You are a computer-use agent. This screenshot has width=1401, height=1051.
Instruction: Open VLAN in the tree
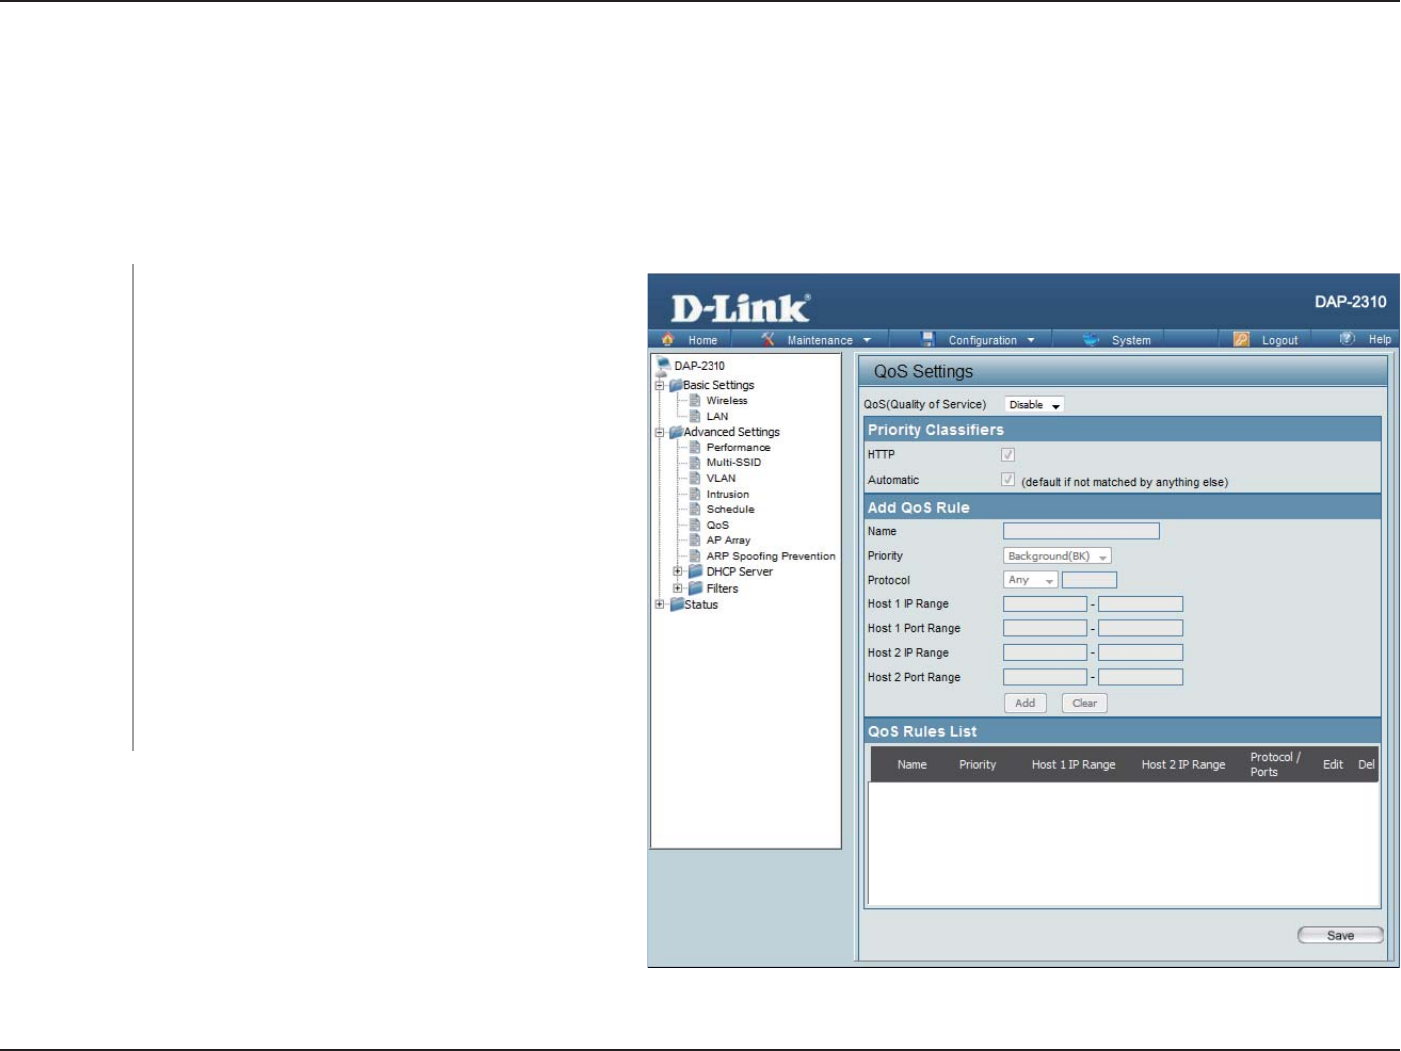click(x=721, y=478)
